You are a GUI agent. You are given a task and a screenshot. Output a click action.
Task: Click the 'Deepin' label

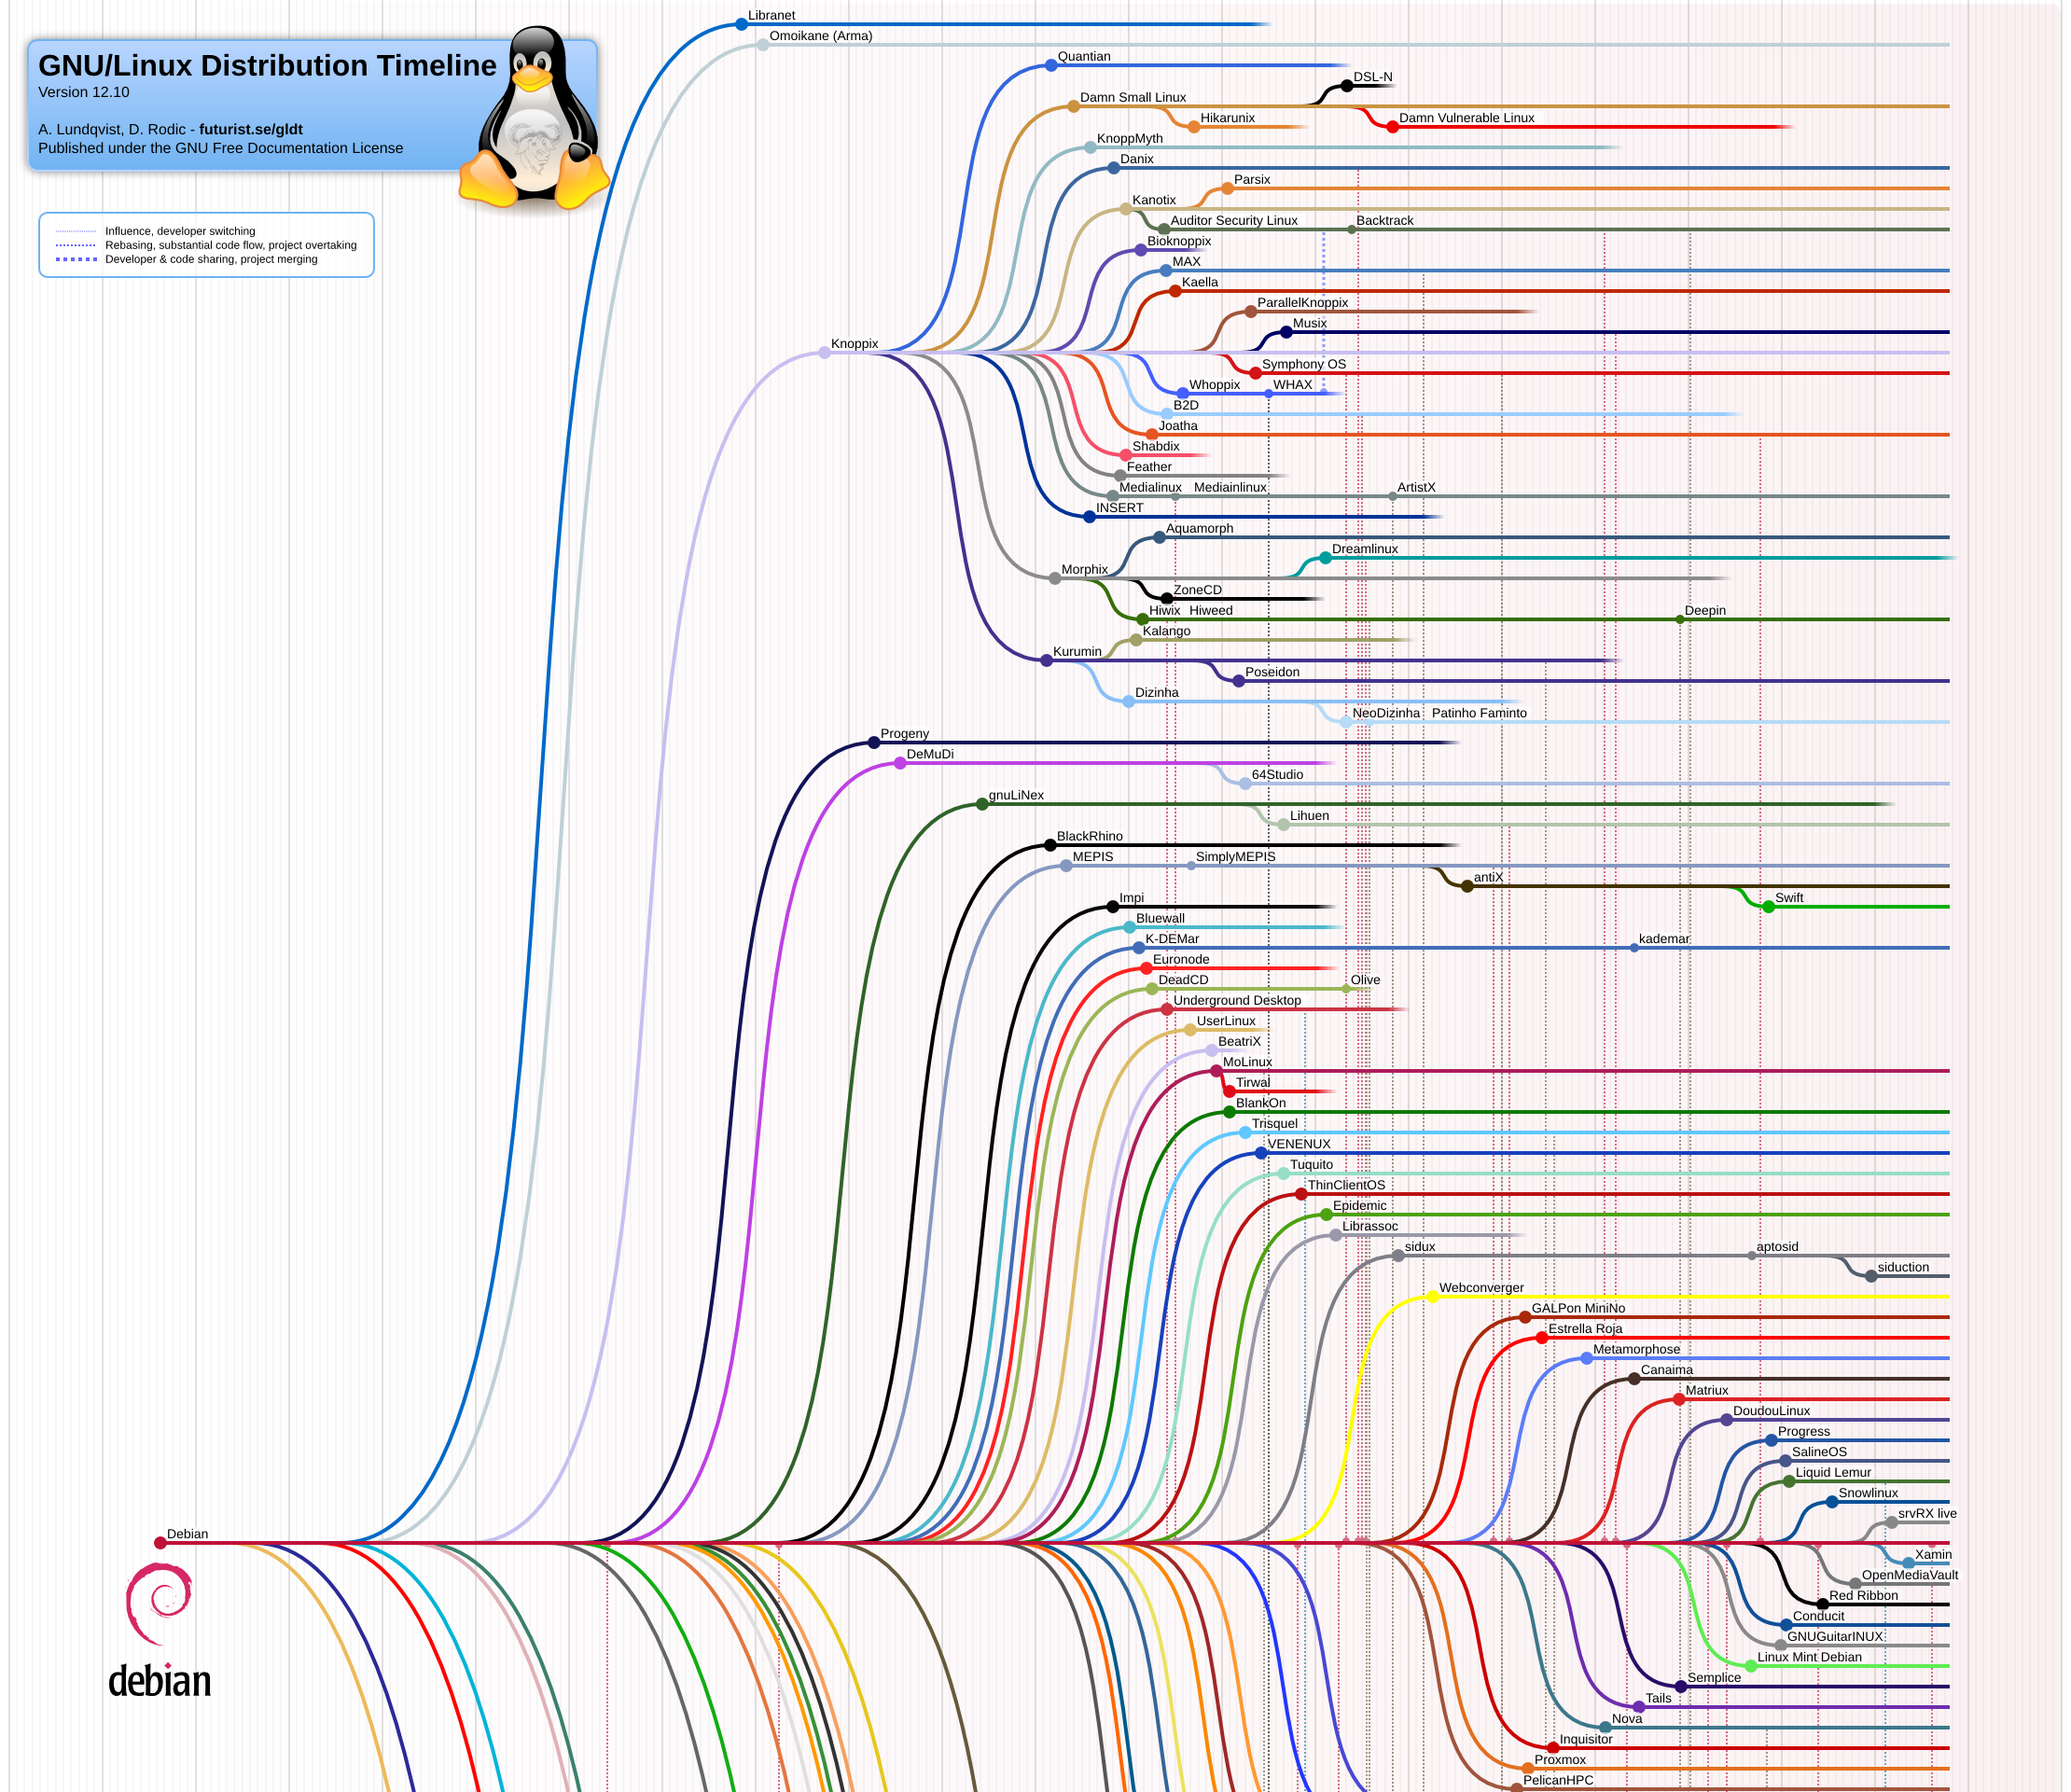click(x=1705, y=610)
